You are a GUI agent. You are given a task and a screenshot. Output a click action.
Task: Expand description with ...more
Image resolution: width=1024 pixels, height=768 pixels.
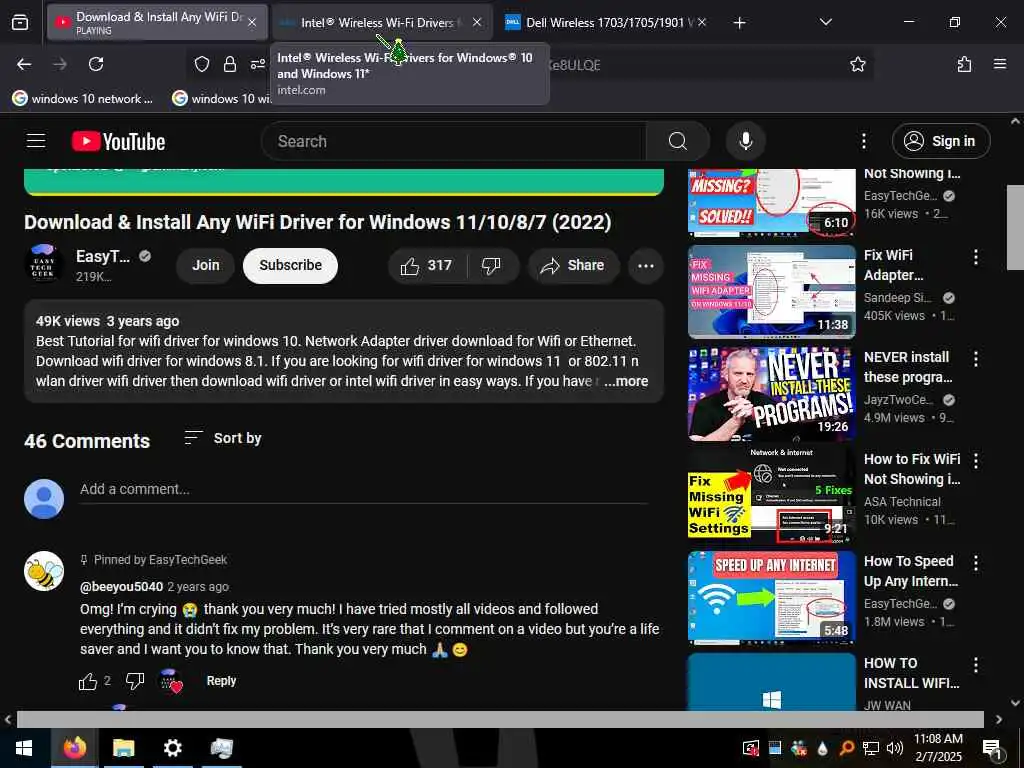[x=626, y=381]
